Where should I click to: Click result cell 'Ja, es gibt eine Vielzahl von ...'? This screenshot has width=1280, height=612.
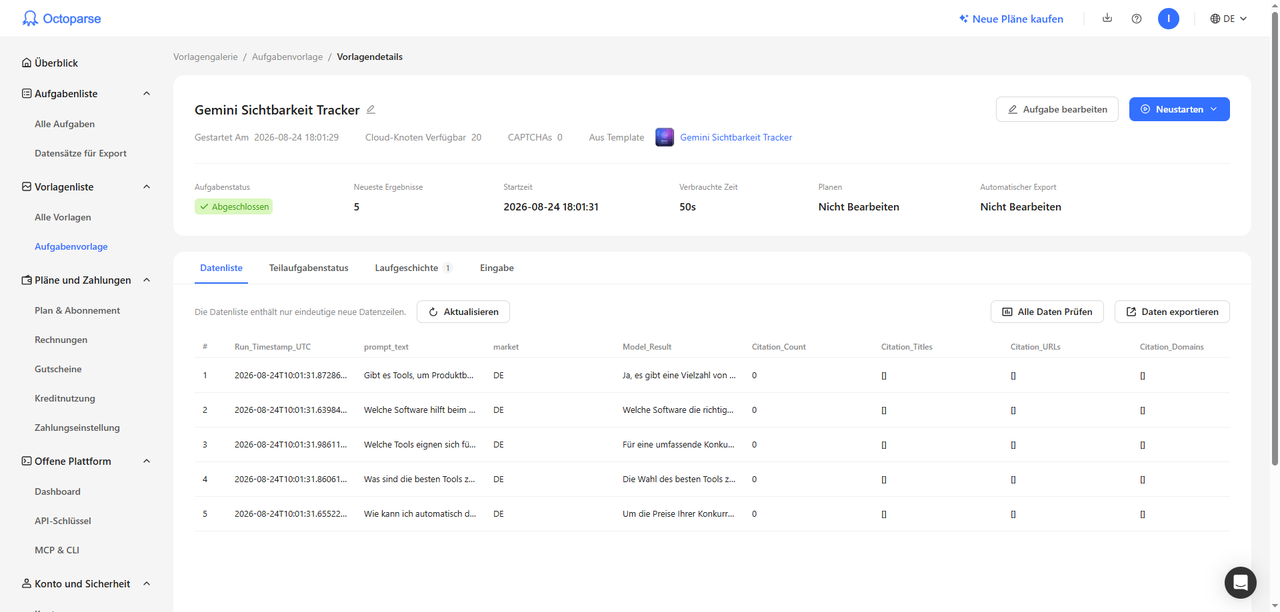pos(679,375)
